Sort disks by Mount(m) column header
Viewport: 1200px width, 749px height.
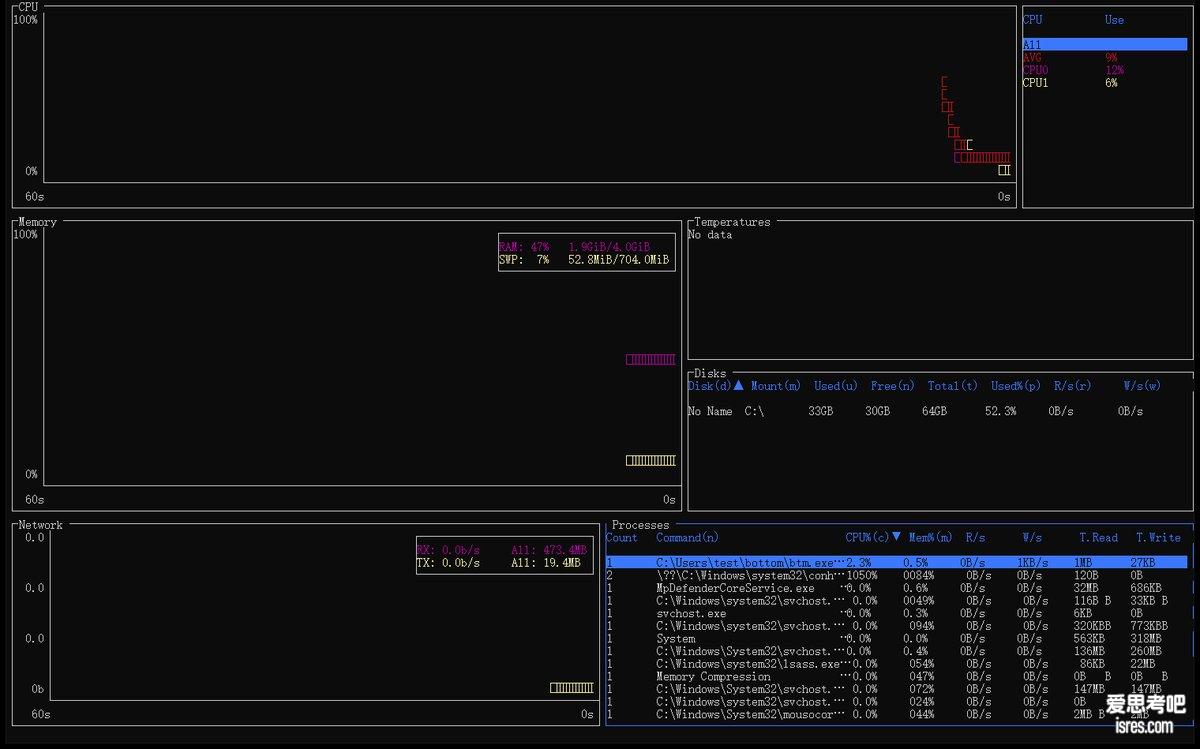pos(776,386)
